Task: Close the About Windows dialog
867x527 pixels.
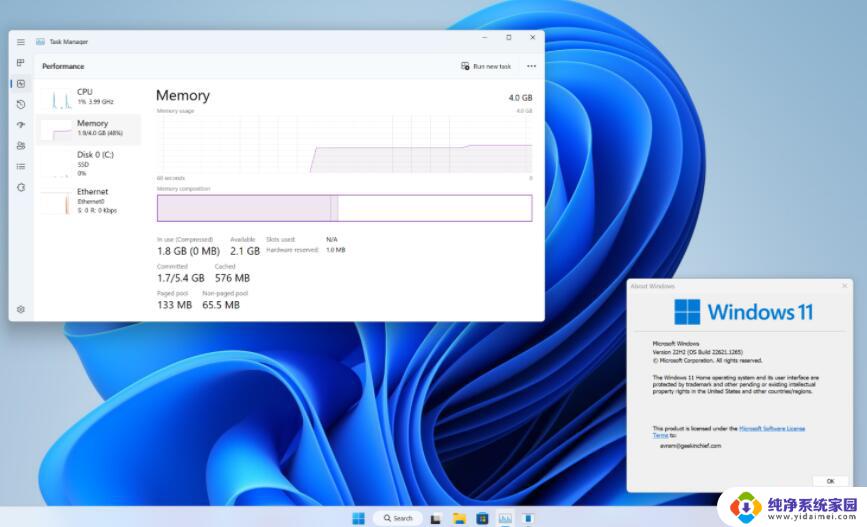Action: pyautogui.click(x=844, y=286)
